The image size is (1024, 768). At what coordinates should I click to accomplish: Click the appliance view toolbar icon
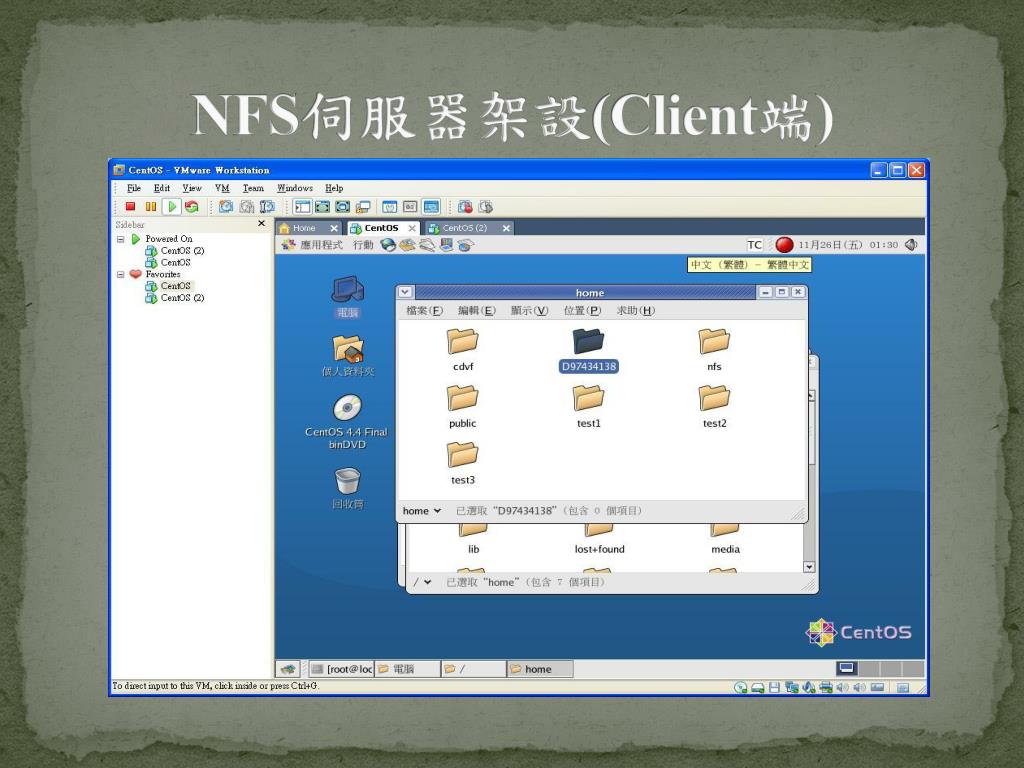[x=410, y=206]
